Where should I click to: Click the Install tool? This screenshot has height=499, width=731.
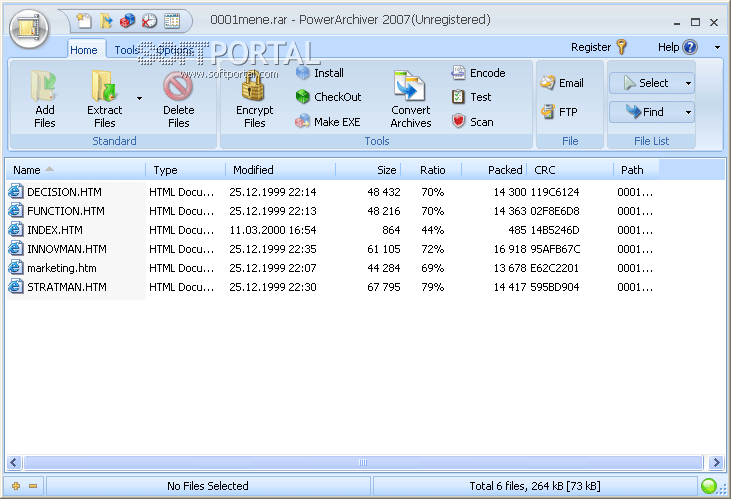point(320,73)
